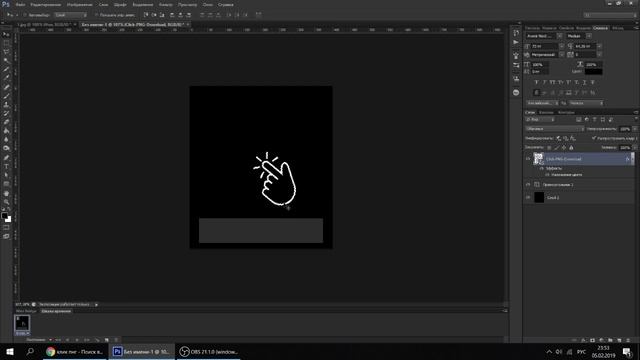The image size is (640, 360).
Task: Duplicate selected frame in timeline
Action: 107,340
